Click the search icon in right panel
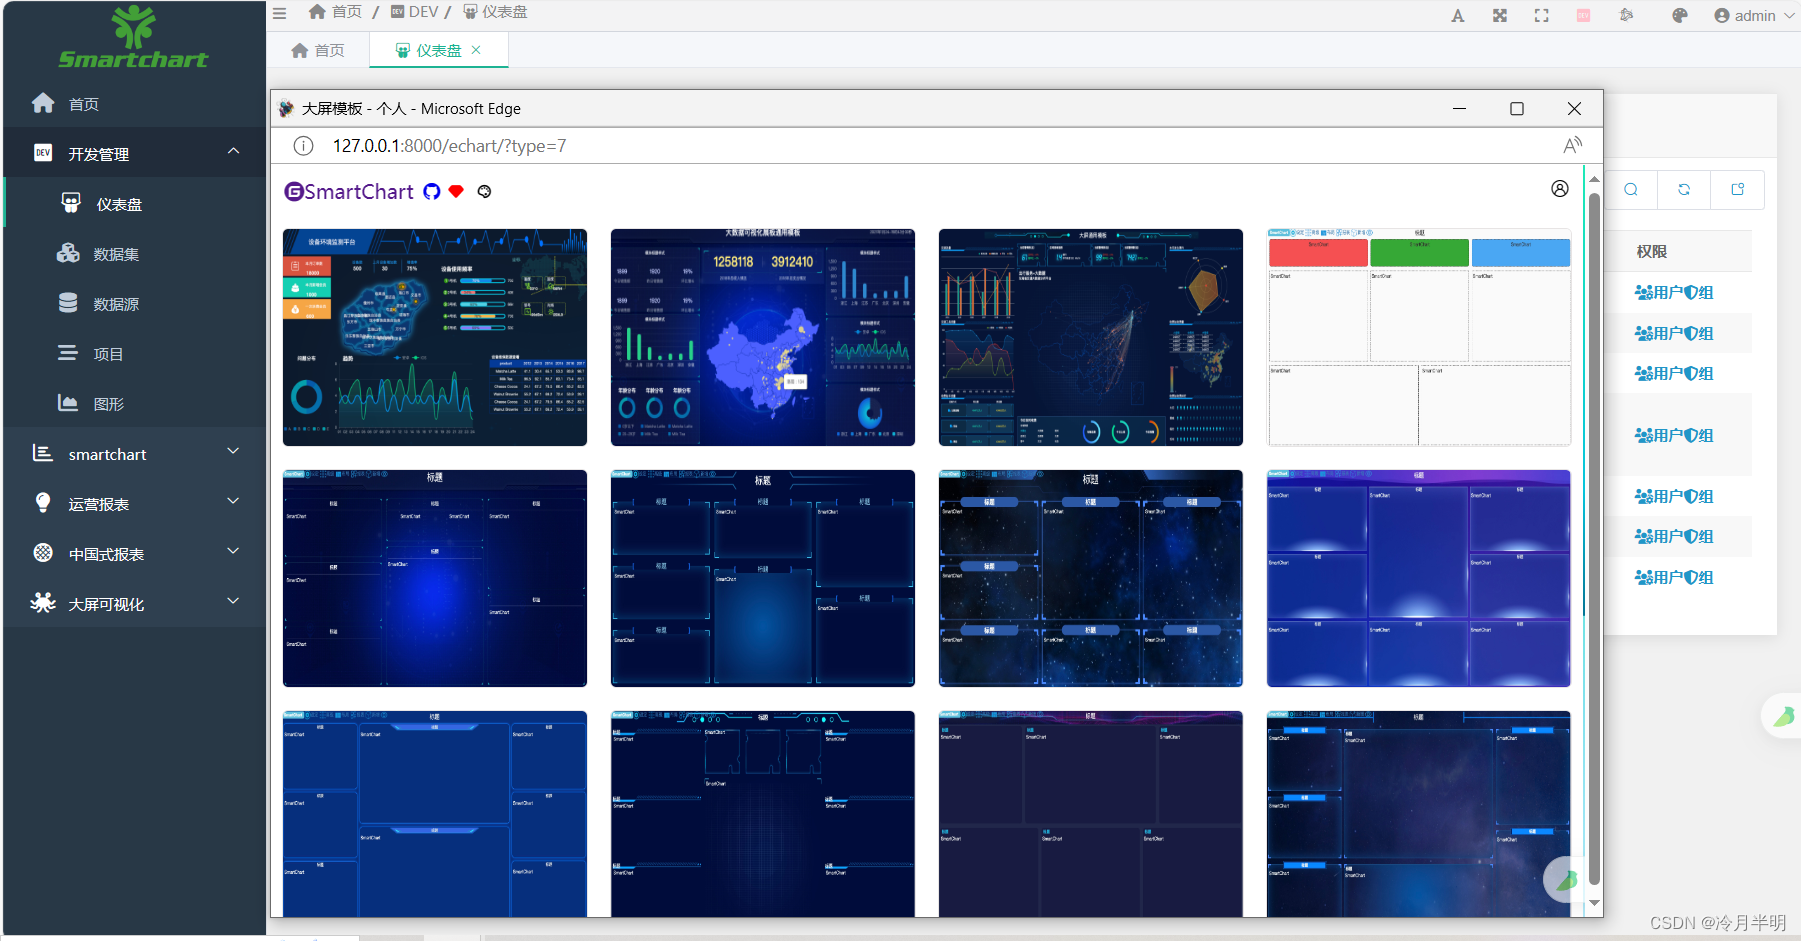 [x=1631, y=189]
